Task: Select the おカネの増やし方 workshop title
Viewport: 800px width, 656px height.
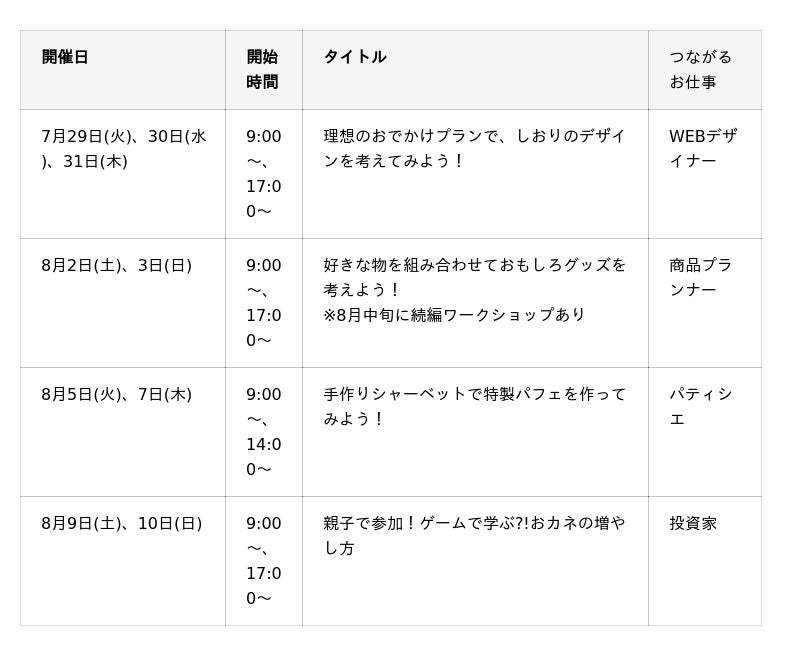Action: (474, 535)
